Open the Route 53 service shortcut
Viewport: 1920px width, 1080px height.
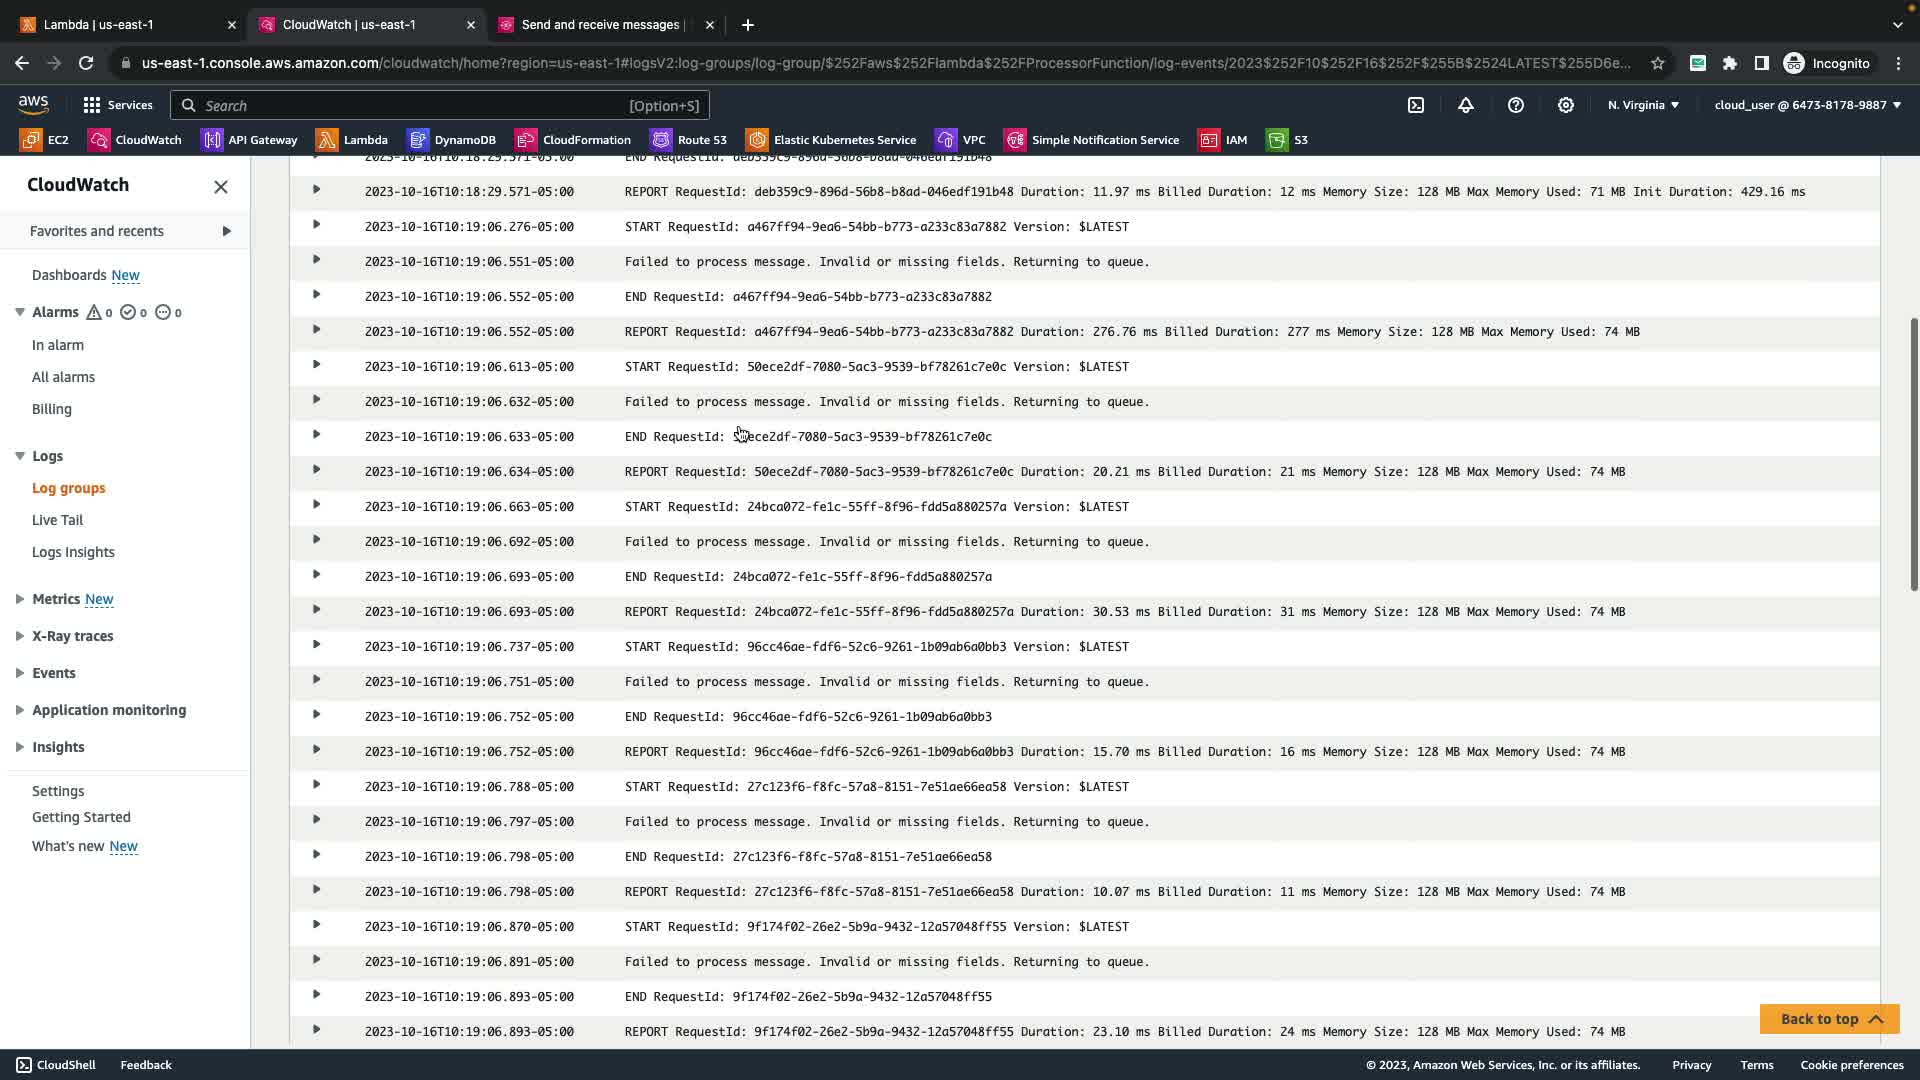tap(689, 140)
